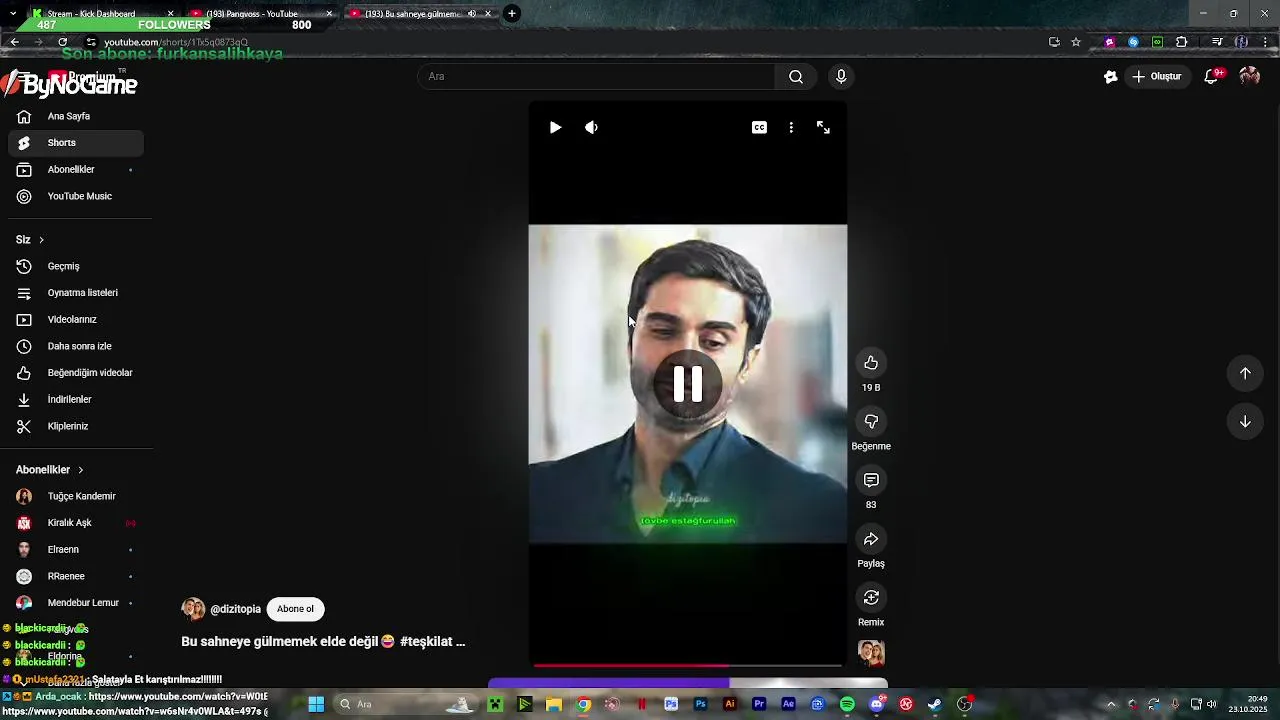The image size is (1280, 720).
Task: Open the 83 comments panel
Action: [x=871, y=481]
